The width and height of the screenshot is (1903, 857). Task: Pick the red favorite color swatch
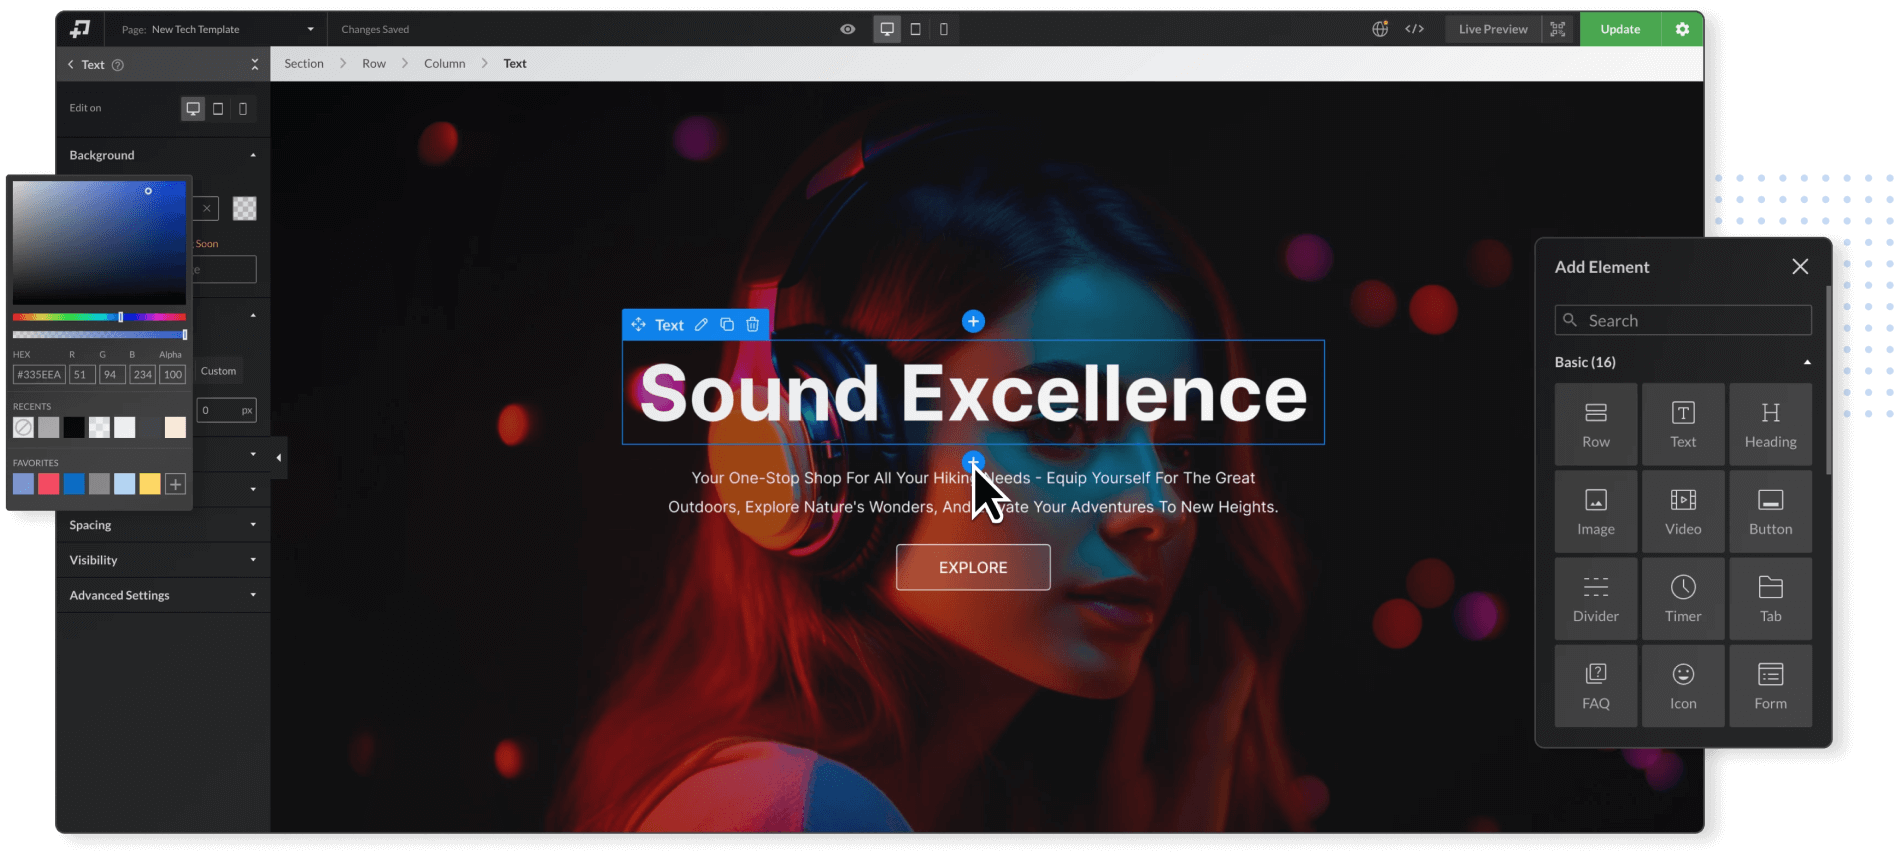point(49,485)
